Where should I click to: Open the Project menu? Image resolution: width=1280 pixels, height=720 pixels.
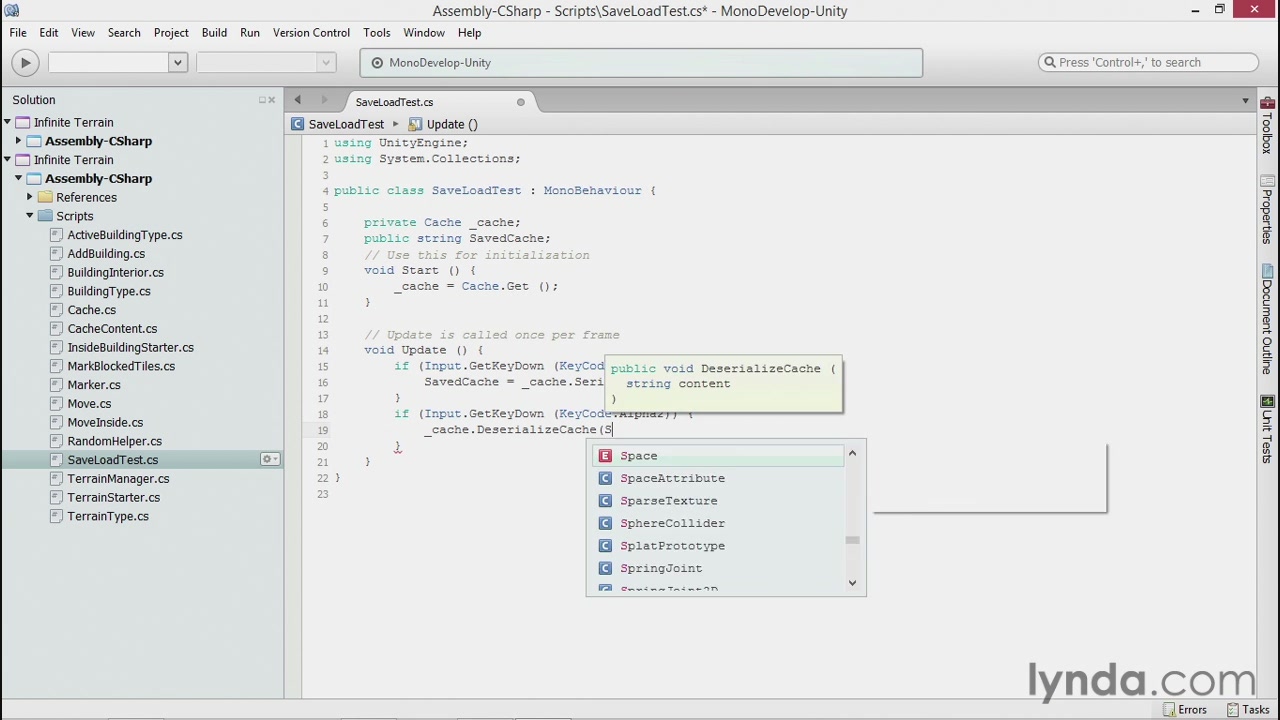[x=171, y=32]
